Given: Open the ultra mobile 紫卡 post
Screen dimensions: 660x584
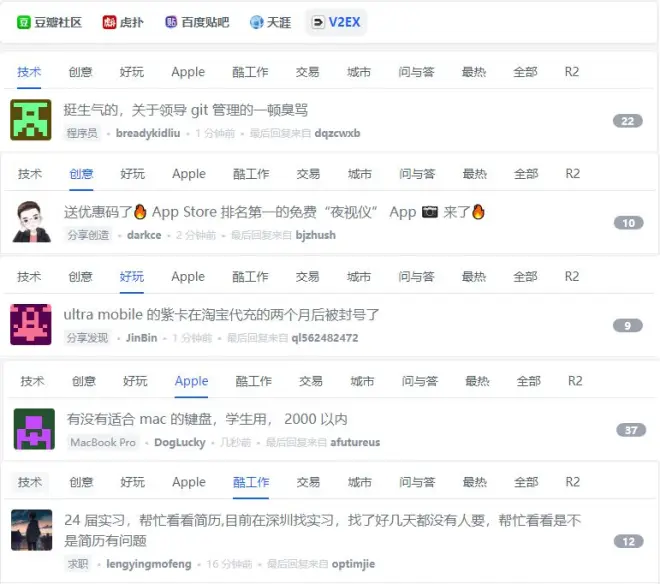Looking at the screenshot, I should click(x=221, y=315).
